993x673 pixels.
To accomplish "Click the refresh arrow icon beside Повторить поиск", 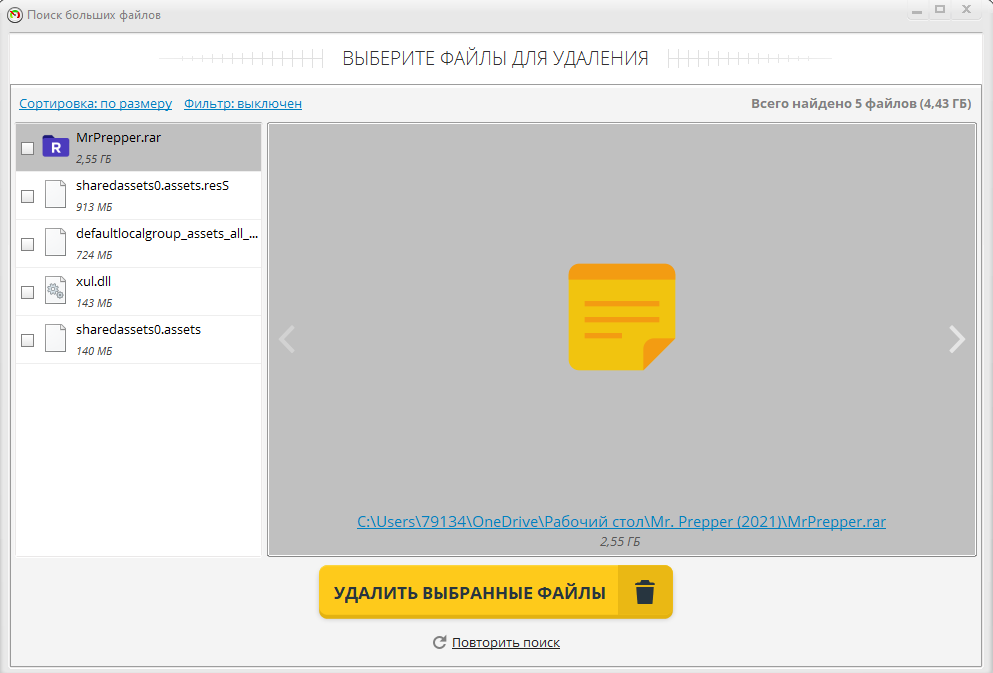I will tap(440, 643).
